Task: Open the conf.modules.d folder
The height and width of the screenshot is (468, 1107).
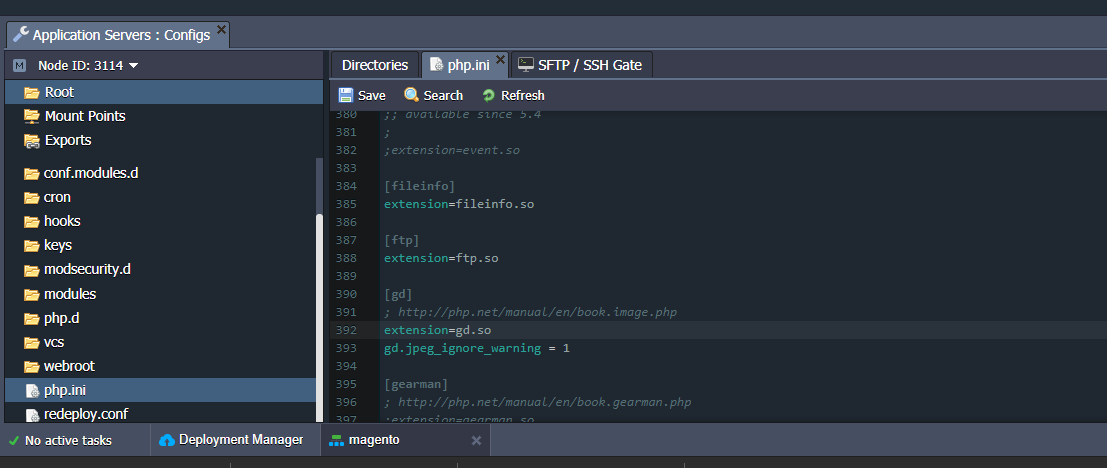Action: [x=91, y=173]
